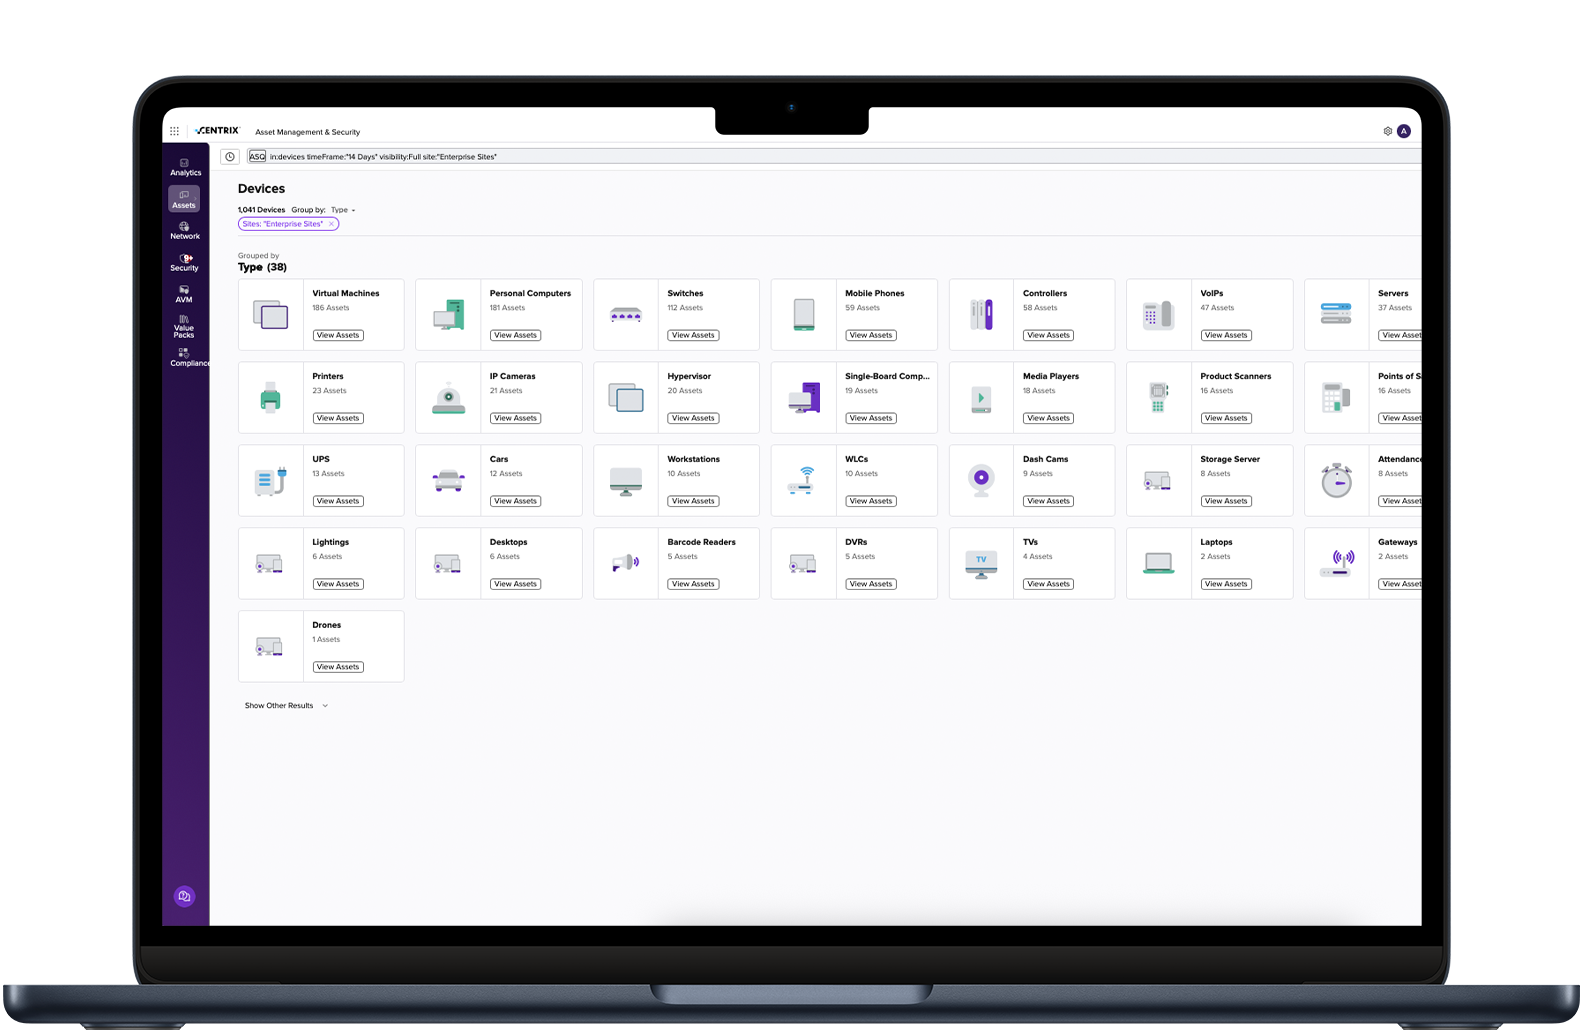Open the user avatar profile menu
The width and height of the screenshot is (1584, 1033).
[x=1404, y=131]
